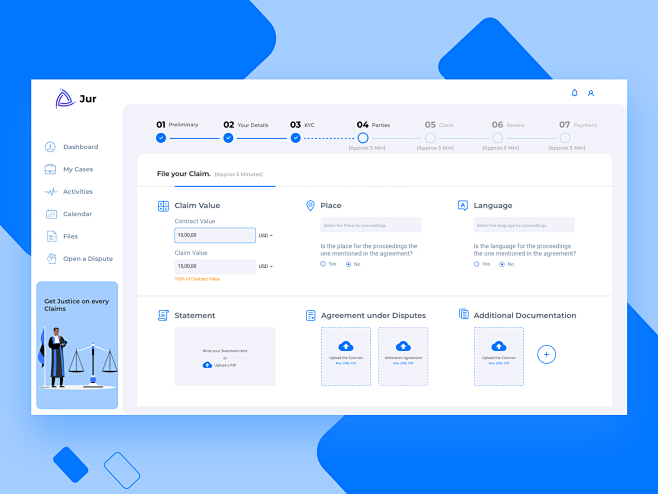Open Files in sidebar
This screenshot has height=494, width=658.
click(x=70, y=236)
